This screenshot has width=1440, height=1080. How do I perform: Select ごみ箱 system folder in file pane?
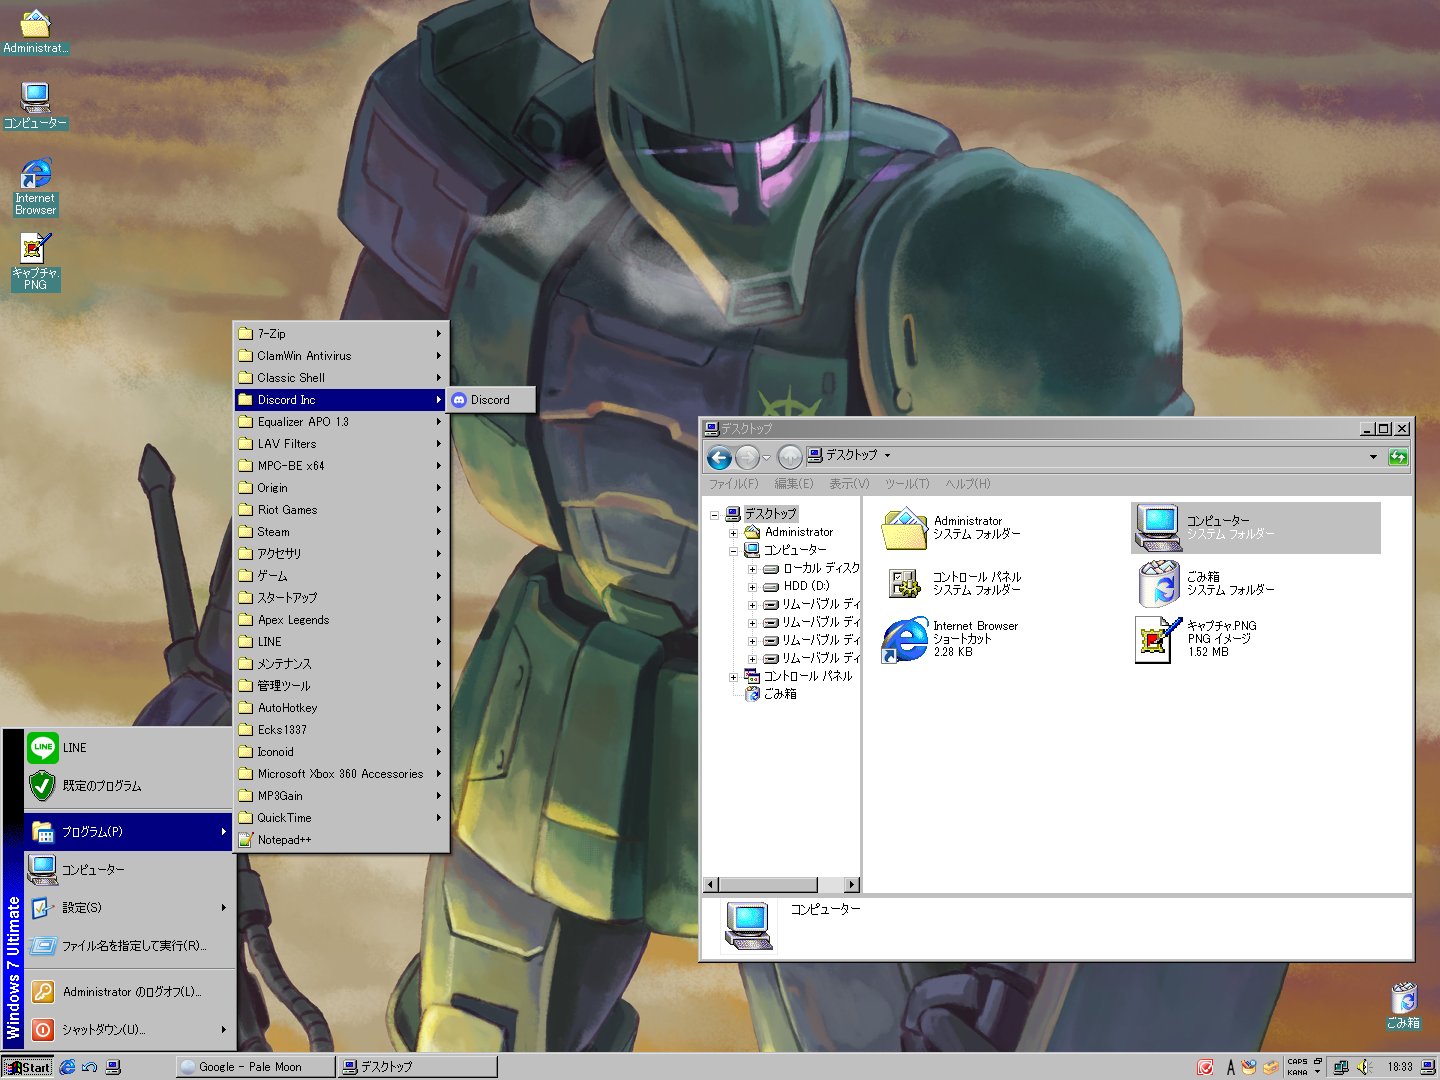pos(1206,583)
